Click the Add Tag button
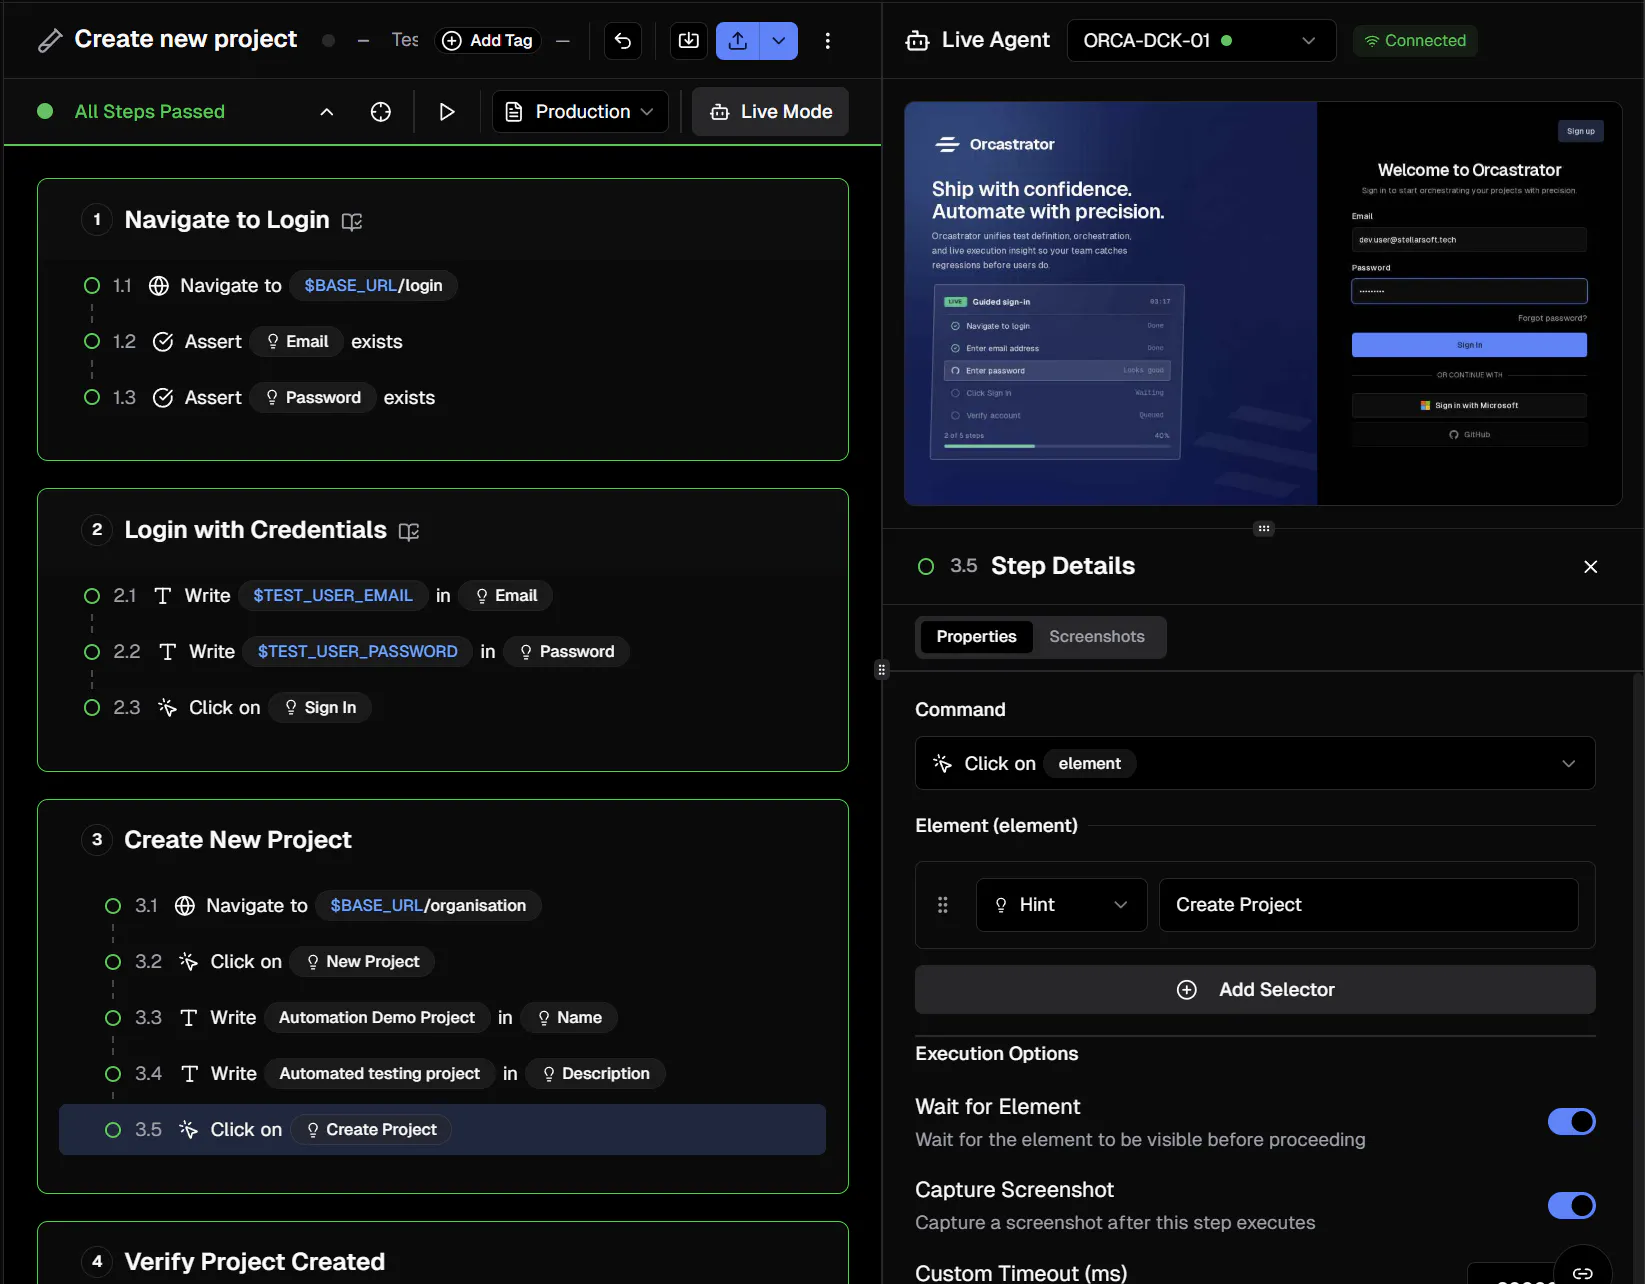This screenshot has width=1645, height=1284. point(488,41)
